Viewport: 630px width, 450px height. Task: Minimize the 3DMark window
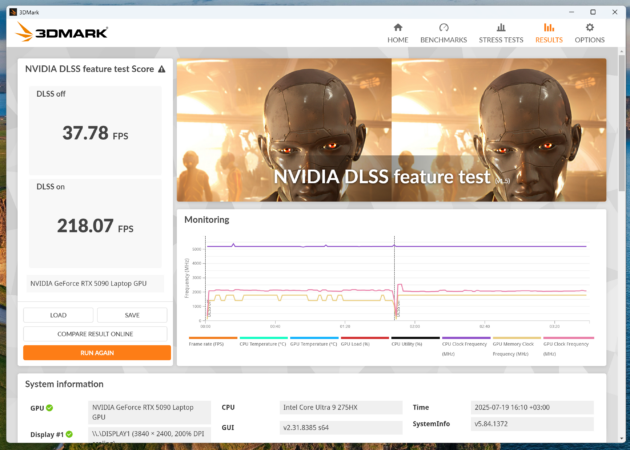pyautogui.click(x=571, y=12)
